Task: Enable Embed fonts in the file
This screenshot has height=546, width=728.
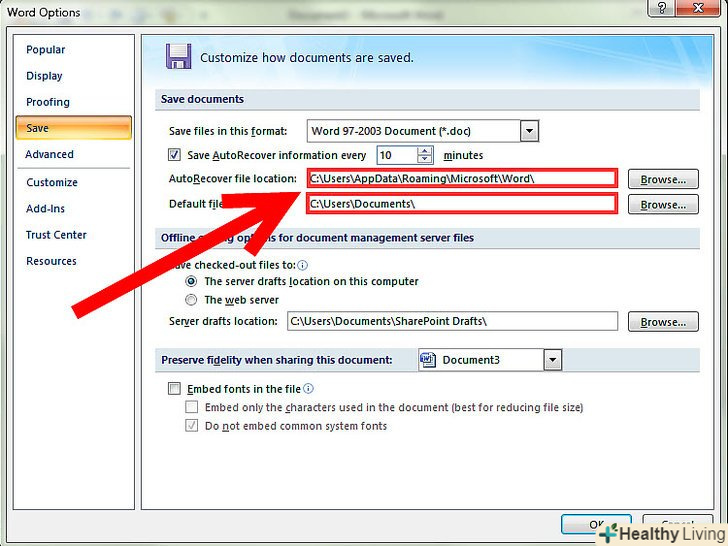Action: pyautogui.click(x=174, y=389)
